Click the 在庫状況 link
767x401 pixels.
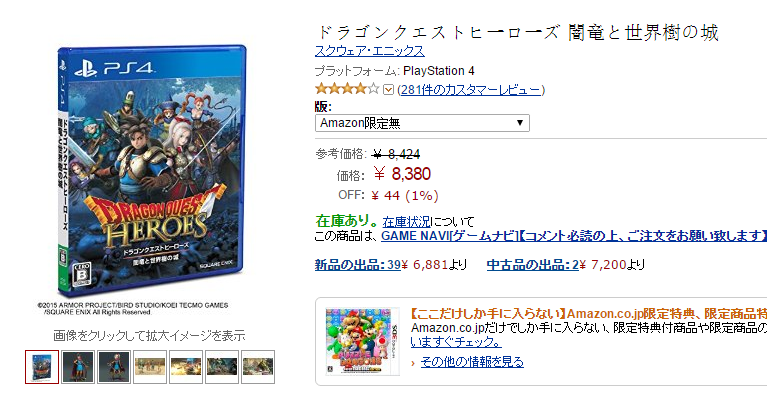pyautogui.click(x=406, y=222)
